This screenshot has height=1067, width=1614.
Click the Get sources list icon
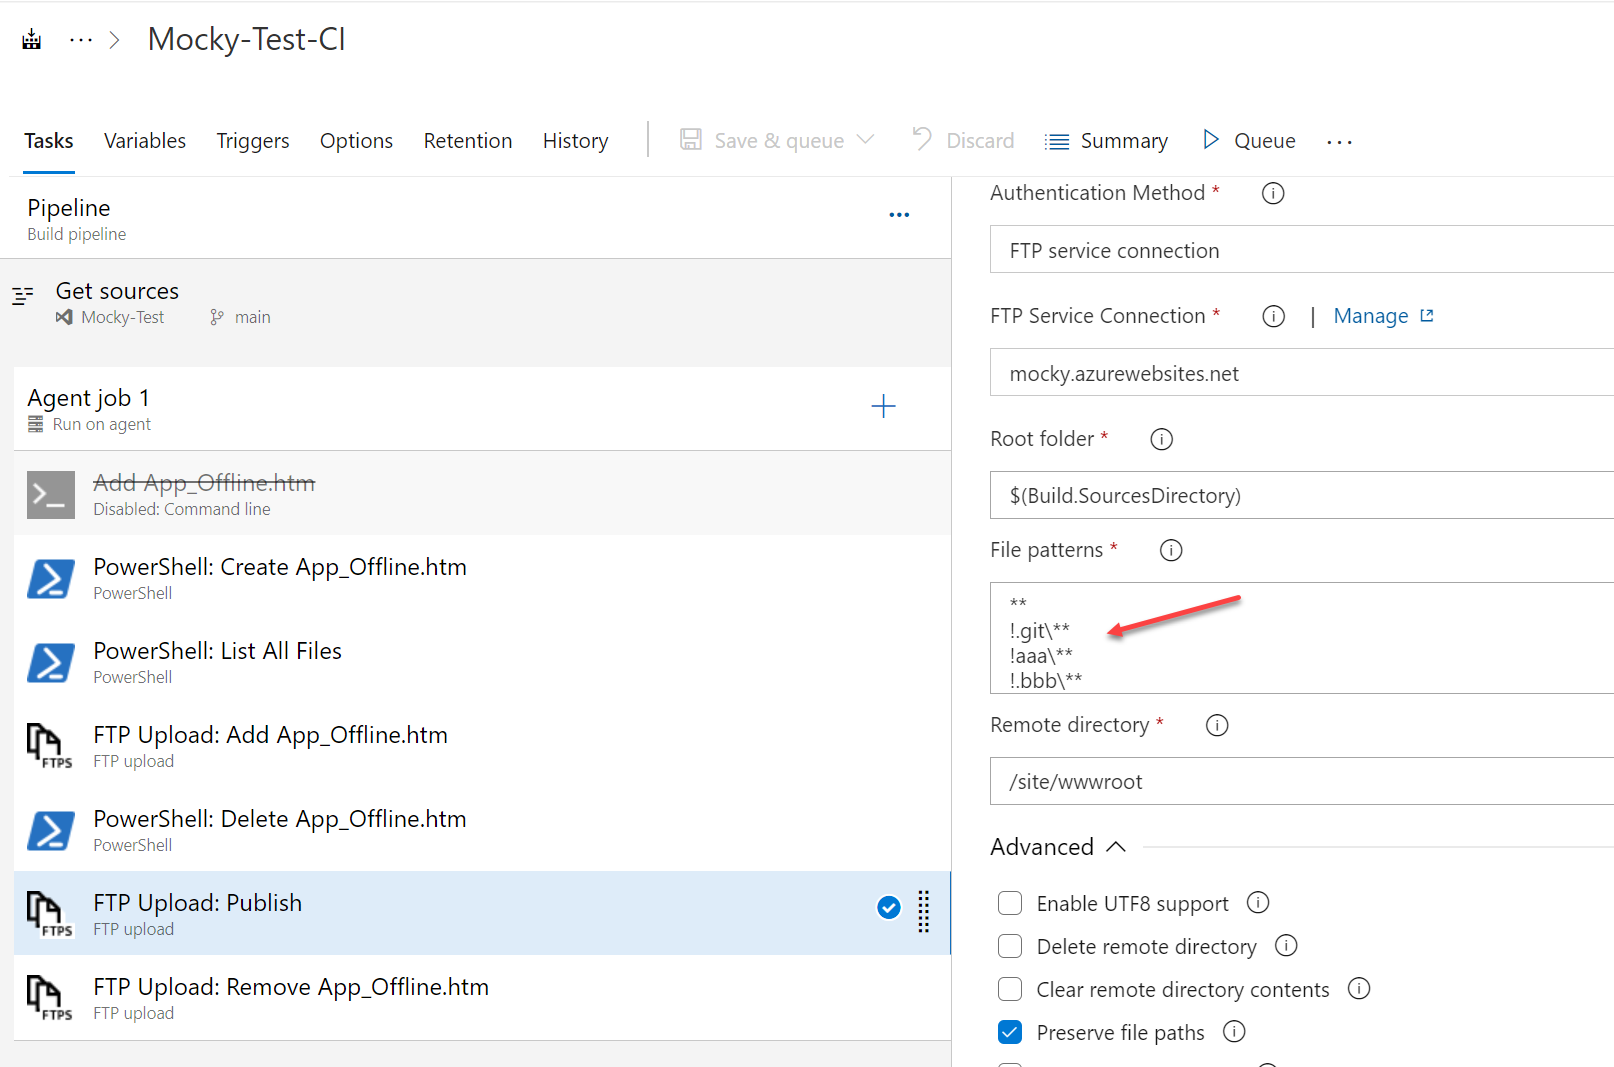[x=23, y=295]
